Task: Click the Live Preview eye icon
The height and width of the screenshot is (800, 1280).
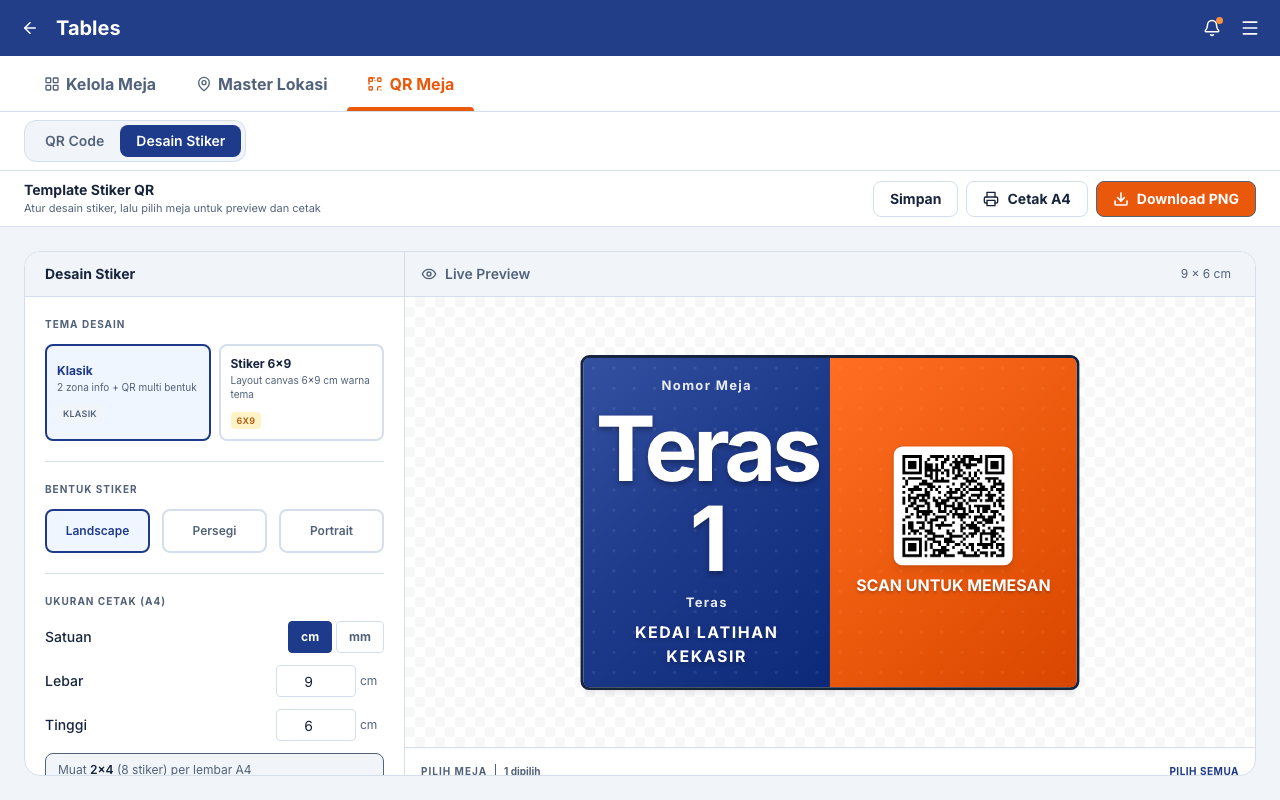Action: [429, 274]
